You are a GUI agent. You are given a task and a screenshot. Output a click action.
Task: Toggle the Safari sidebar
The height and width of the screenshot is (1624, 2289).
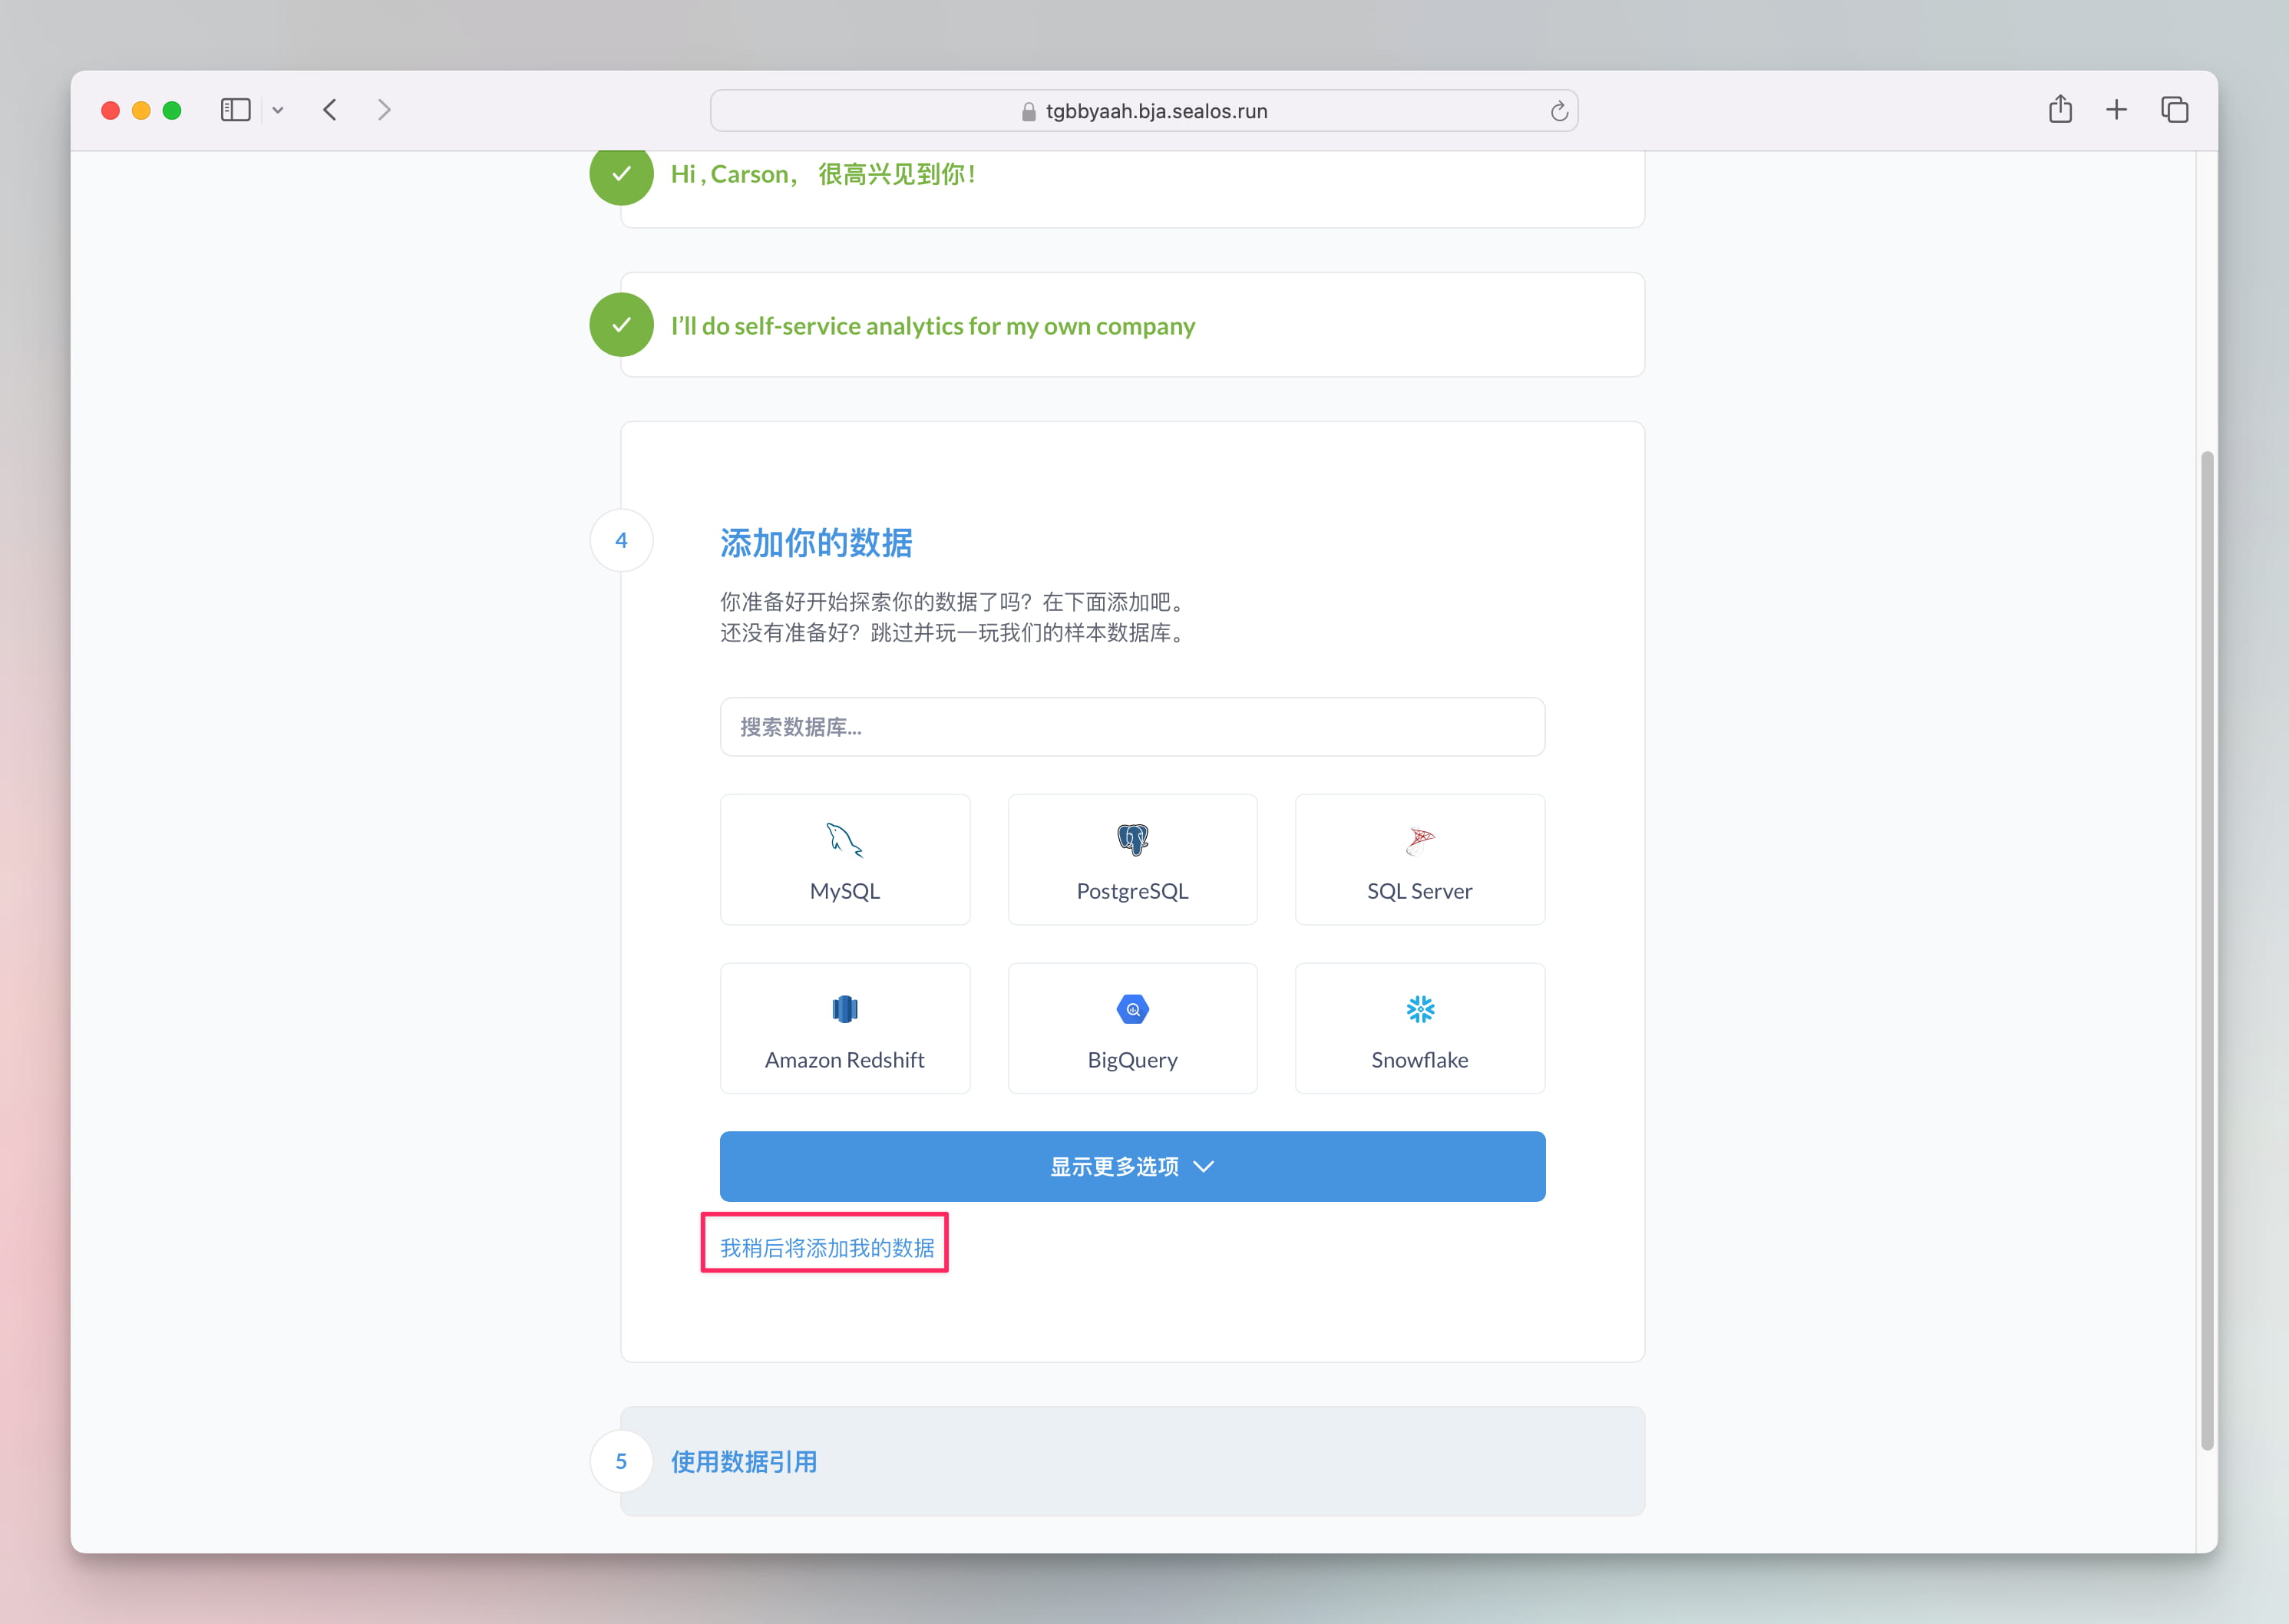point(235,110)
